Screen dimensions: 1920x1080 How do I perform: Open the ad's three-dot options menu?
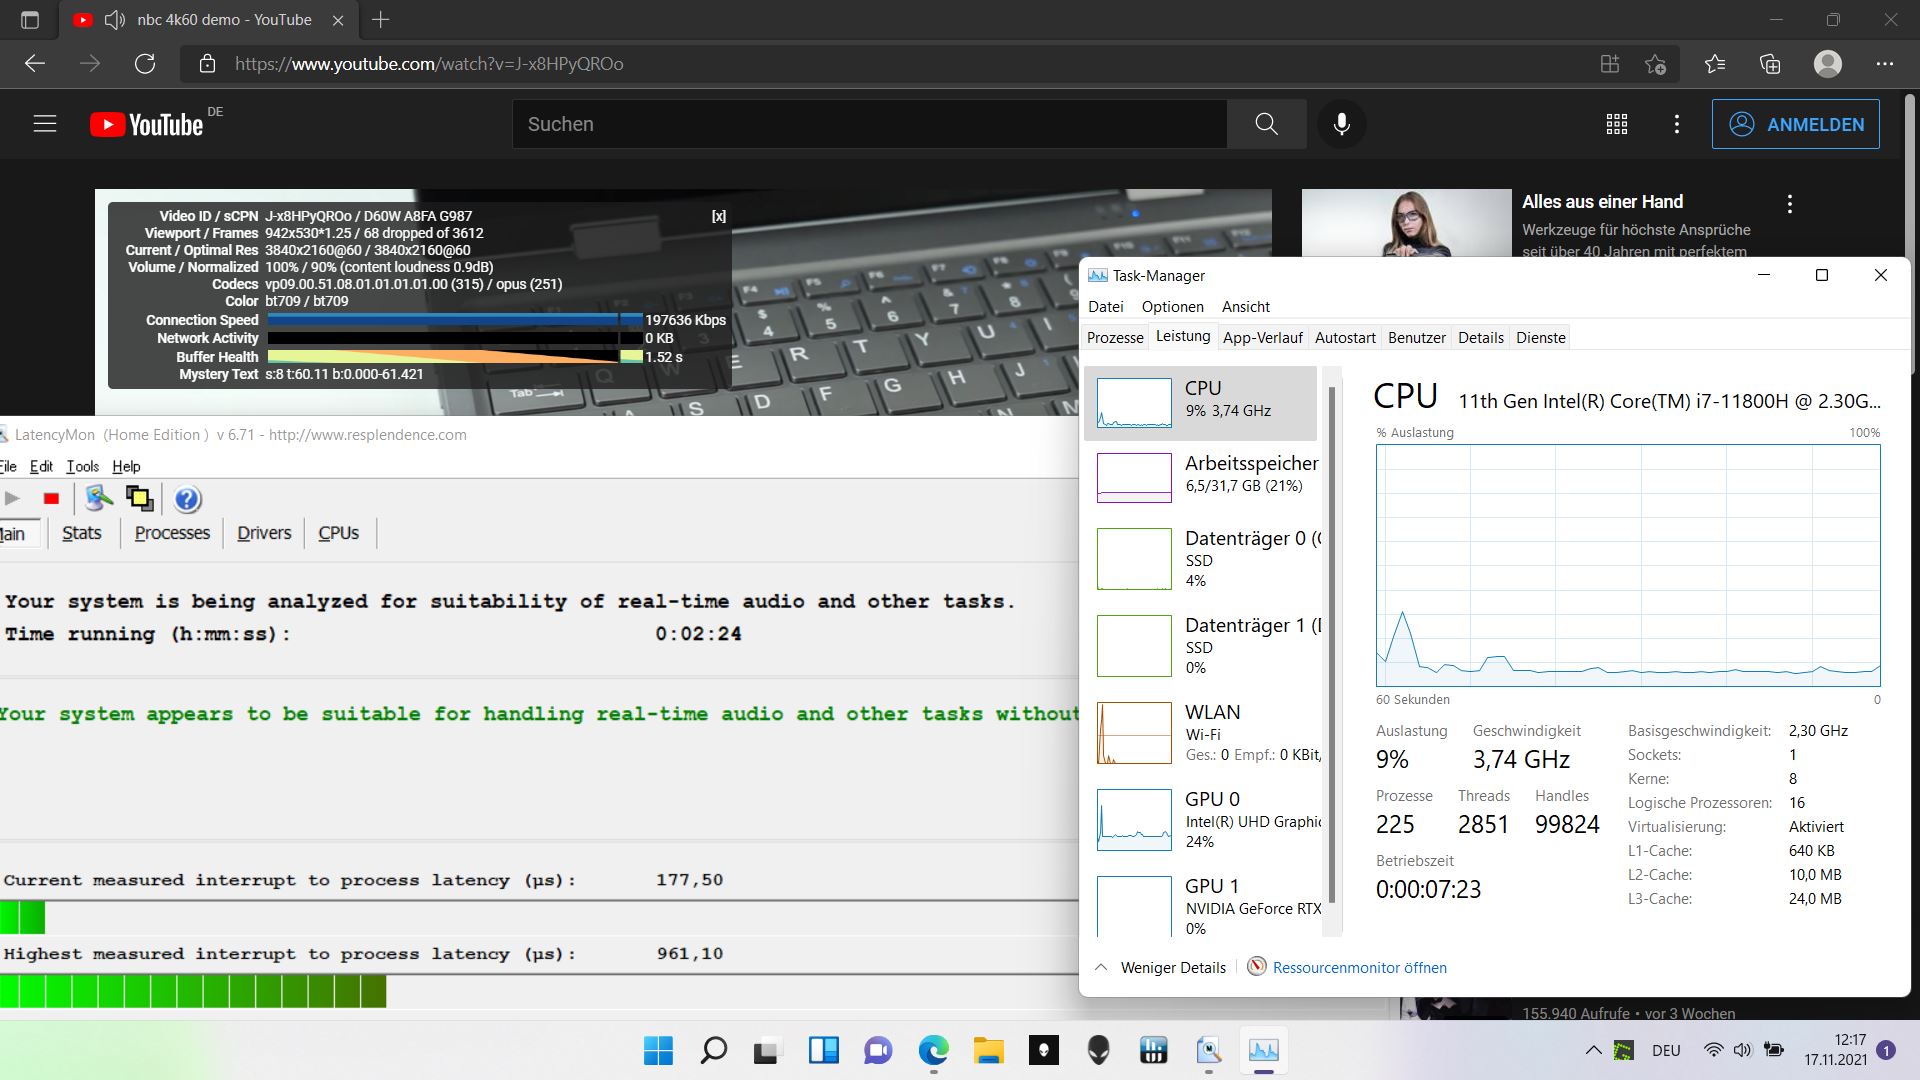[x=1789, y=204]
